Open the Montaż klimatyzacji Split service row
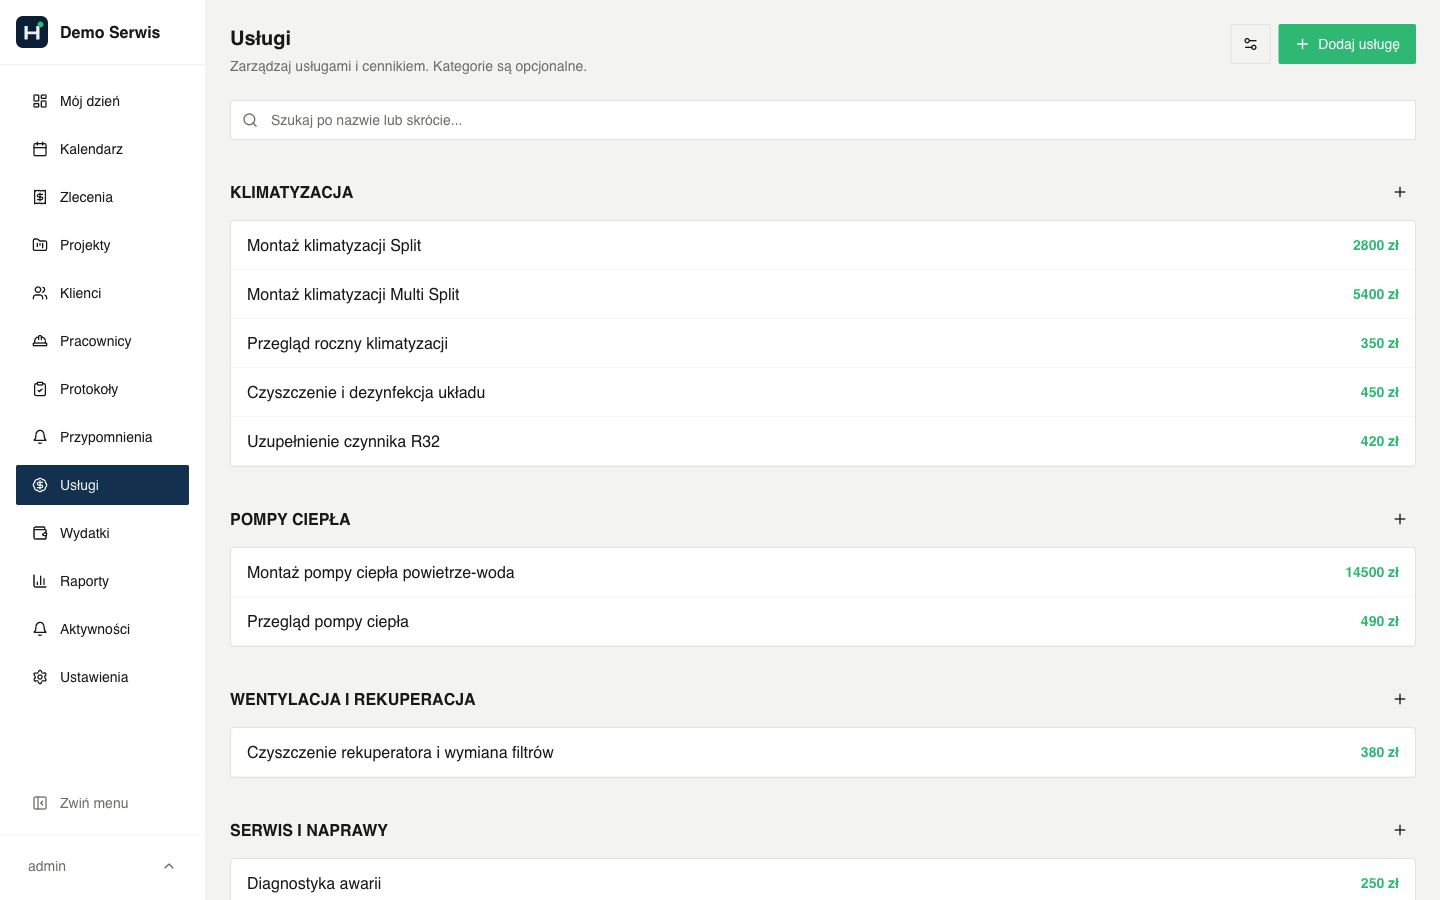This screenshot has height=900, width=1440. tap(823, 245)
